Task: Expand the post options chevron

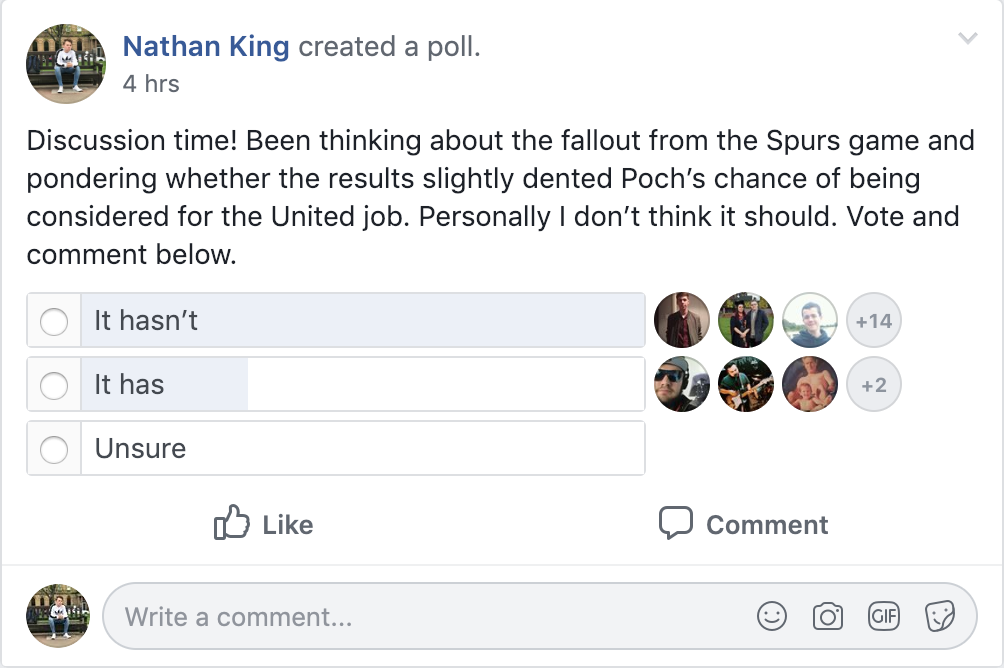Action: tap(966, 38)
